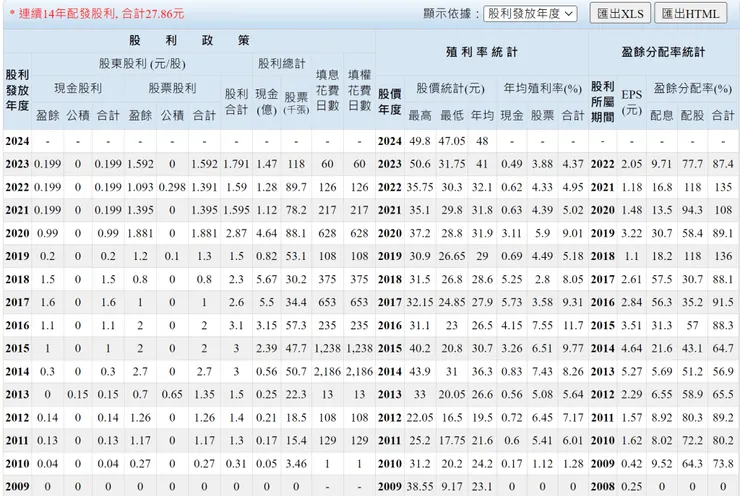Image resolution: width=740 pixels, height=496 pixels.
Task: Click the 股利所屬期間 column header
Action: coord(602,101)
